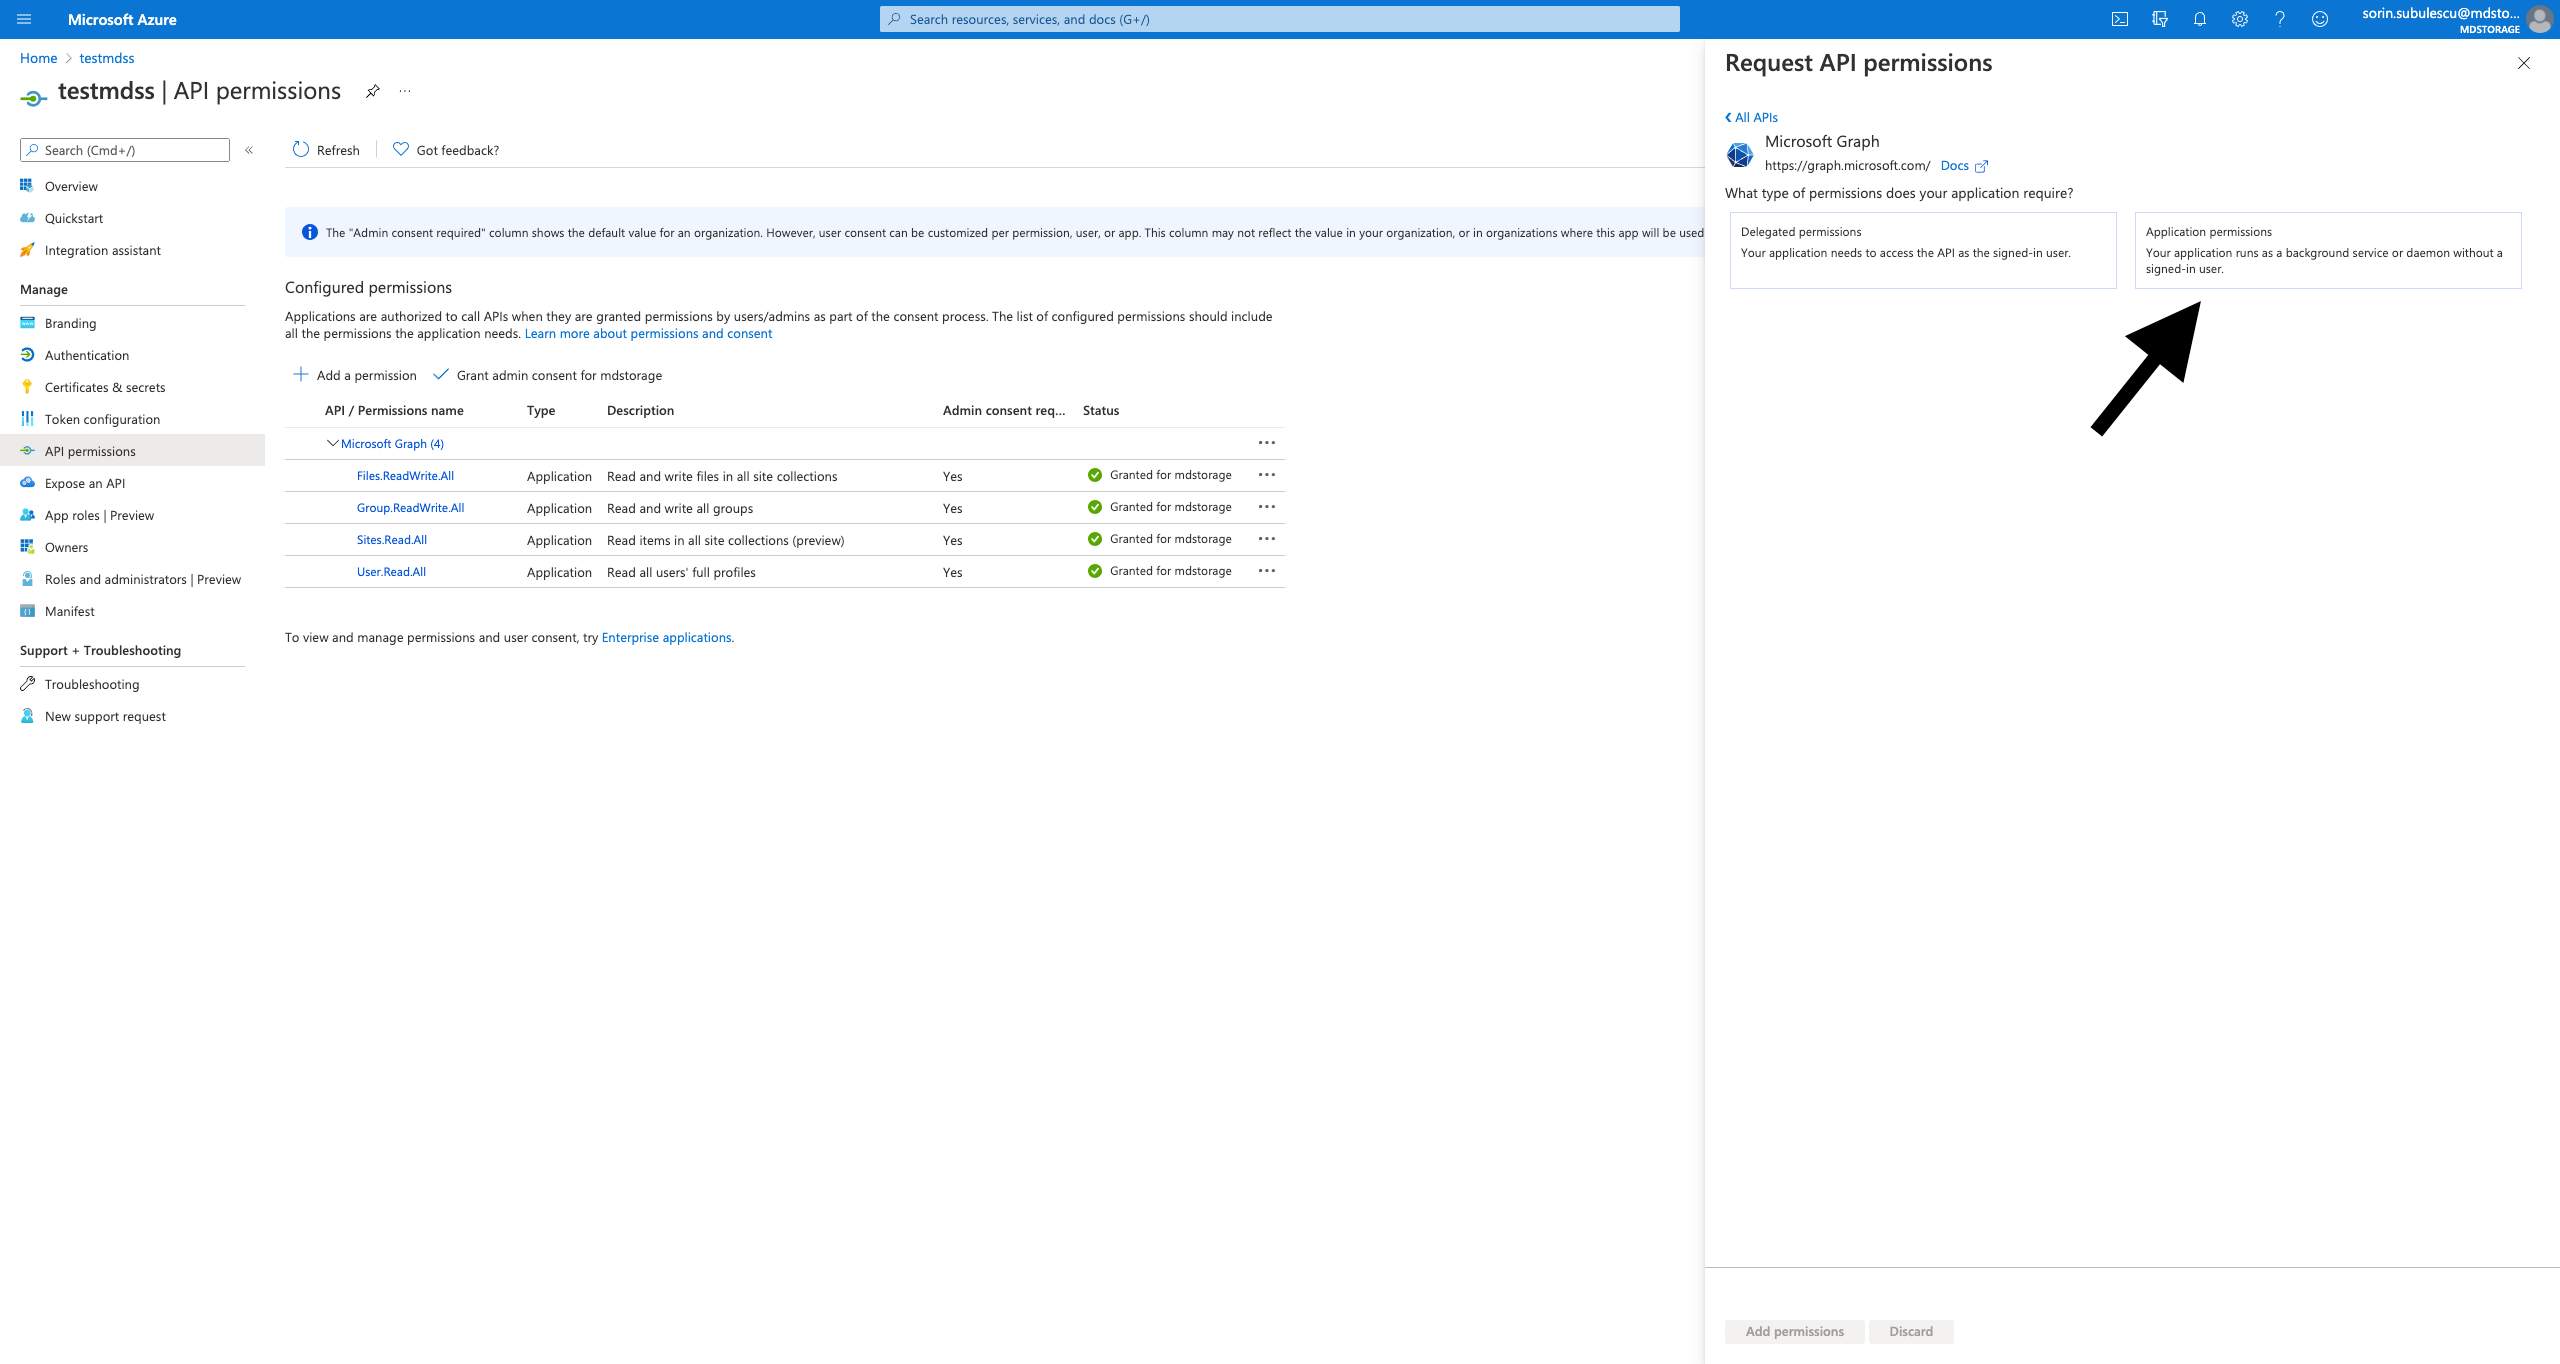2560x1364 pixels.
Task: Select Application permissions card
Action: coord(2328,250)
